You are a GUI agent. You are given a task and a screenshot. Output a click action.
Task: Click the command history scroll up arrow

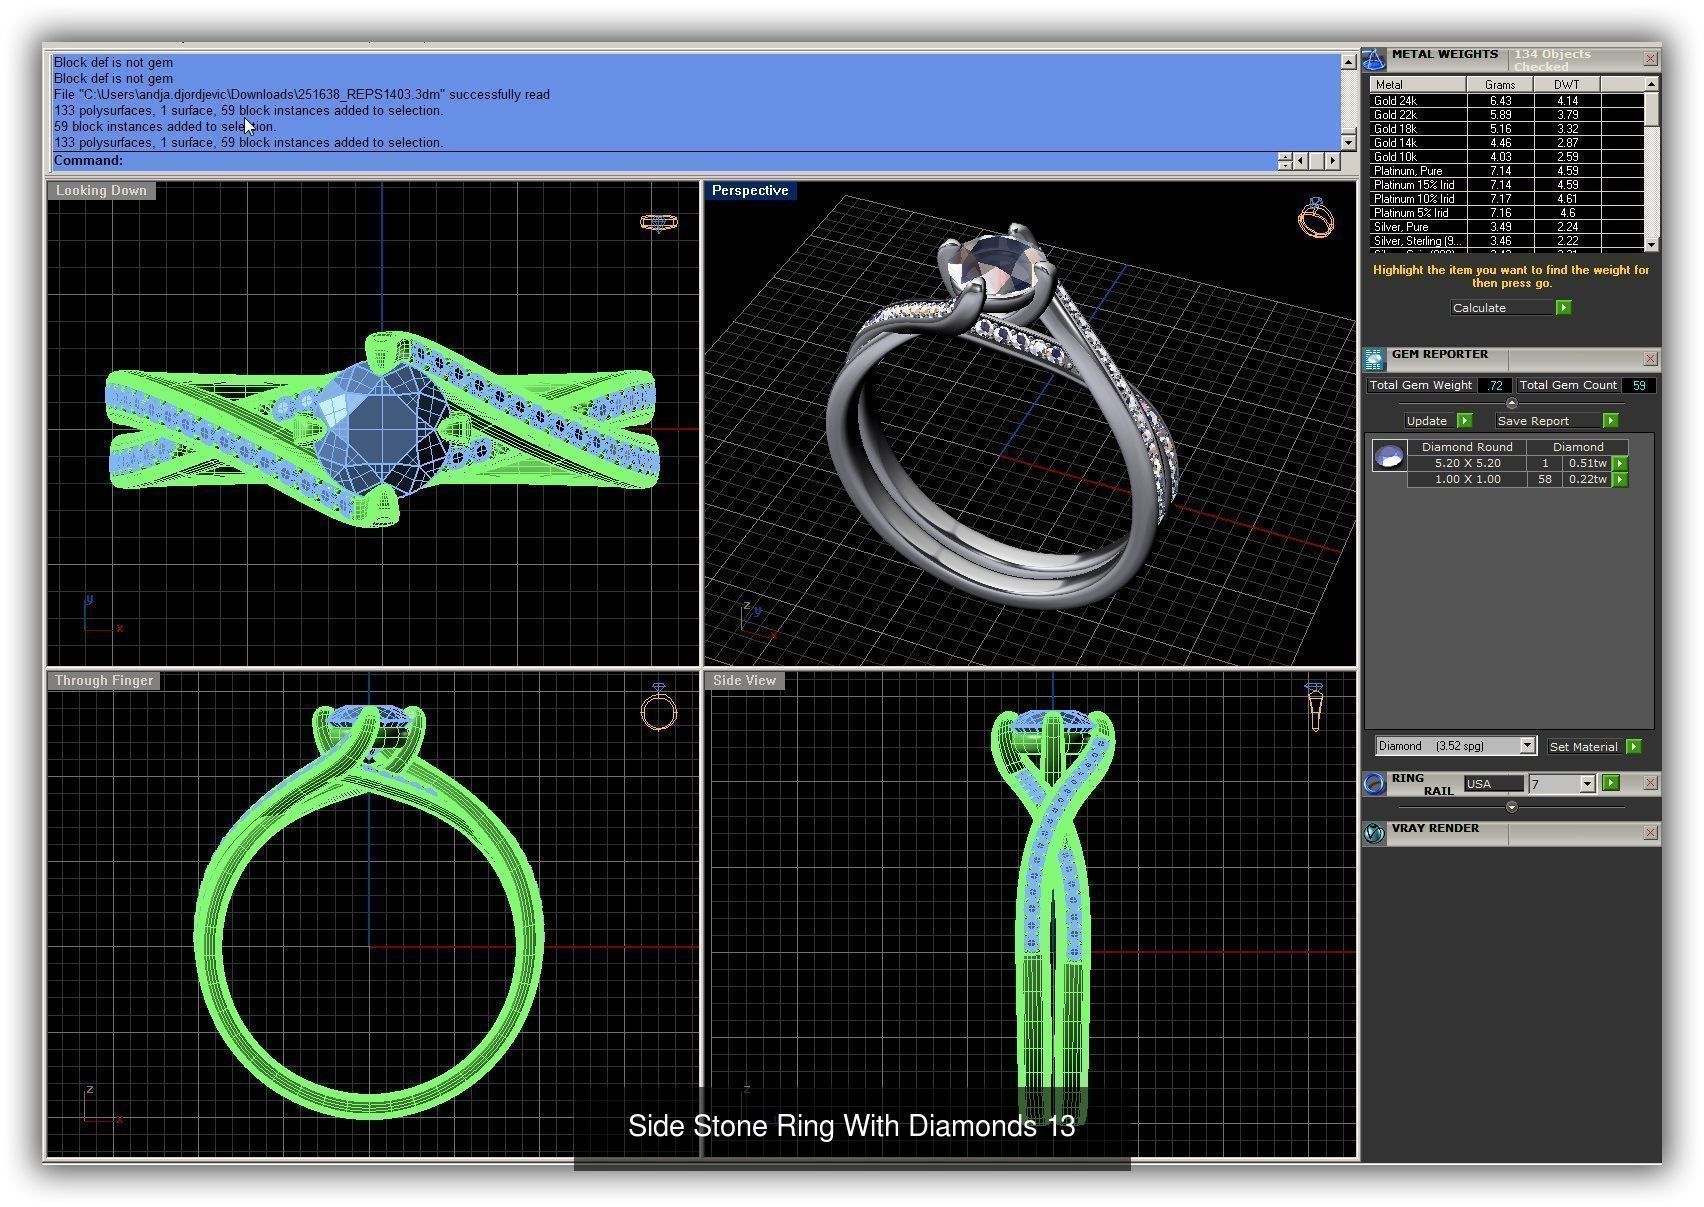[1348, 62]
